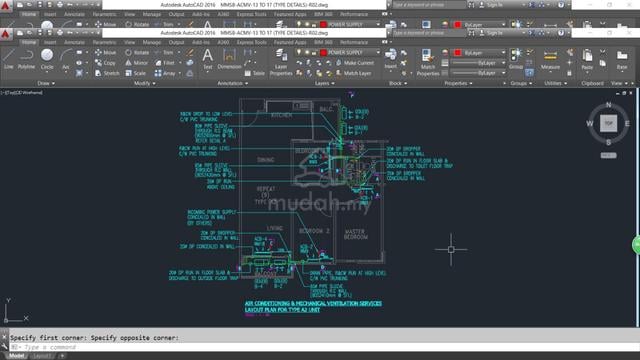Open the Home ribbon tab in front window
Viewport: 640px width, 360px height.
click(x=29, y=42)
